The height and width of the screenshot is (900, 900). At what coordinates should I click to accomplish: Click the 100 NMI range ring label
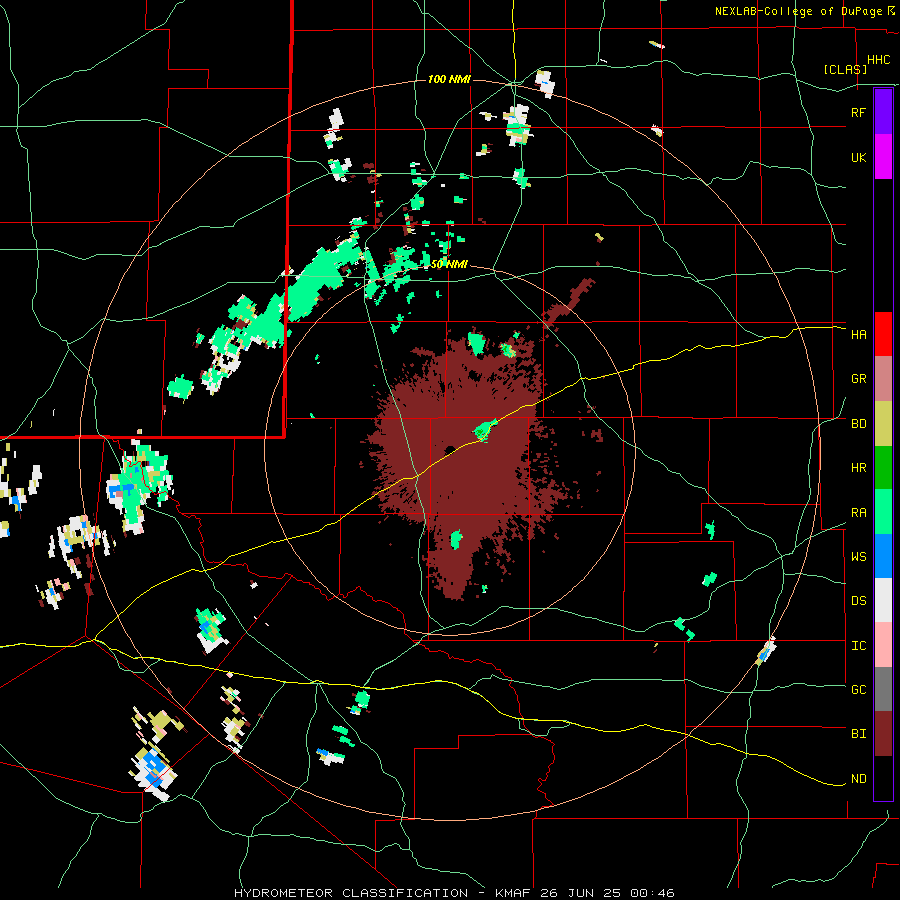[x=449, y=79]
